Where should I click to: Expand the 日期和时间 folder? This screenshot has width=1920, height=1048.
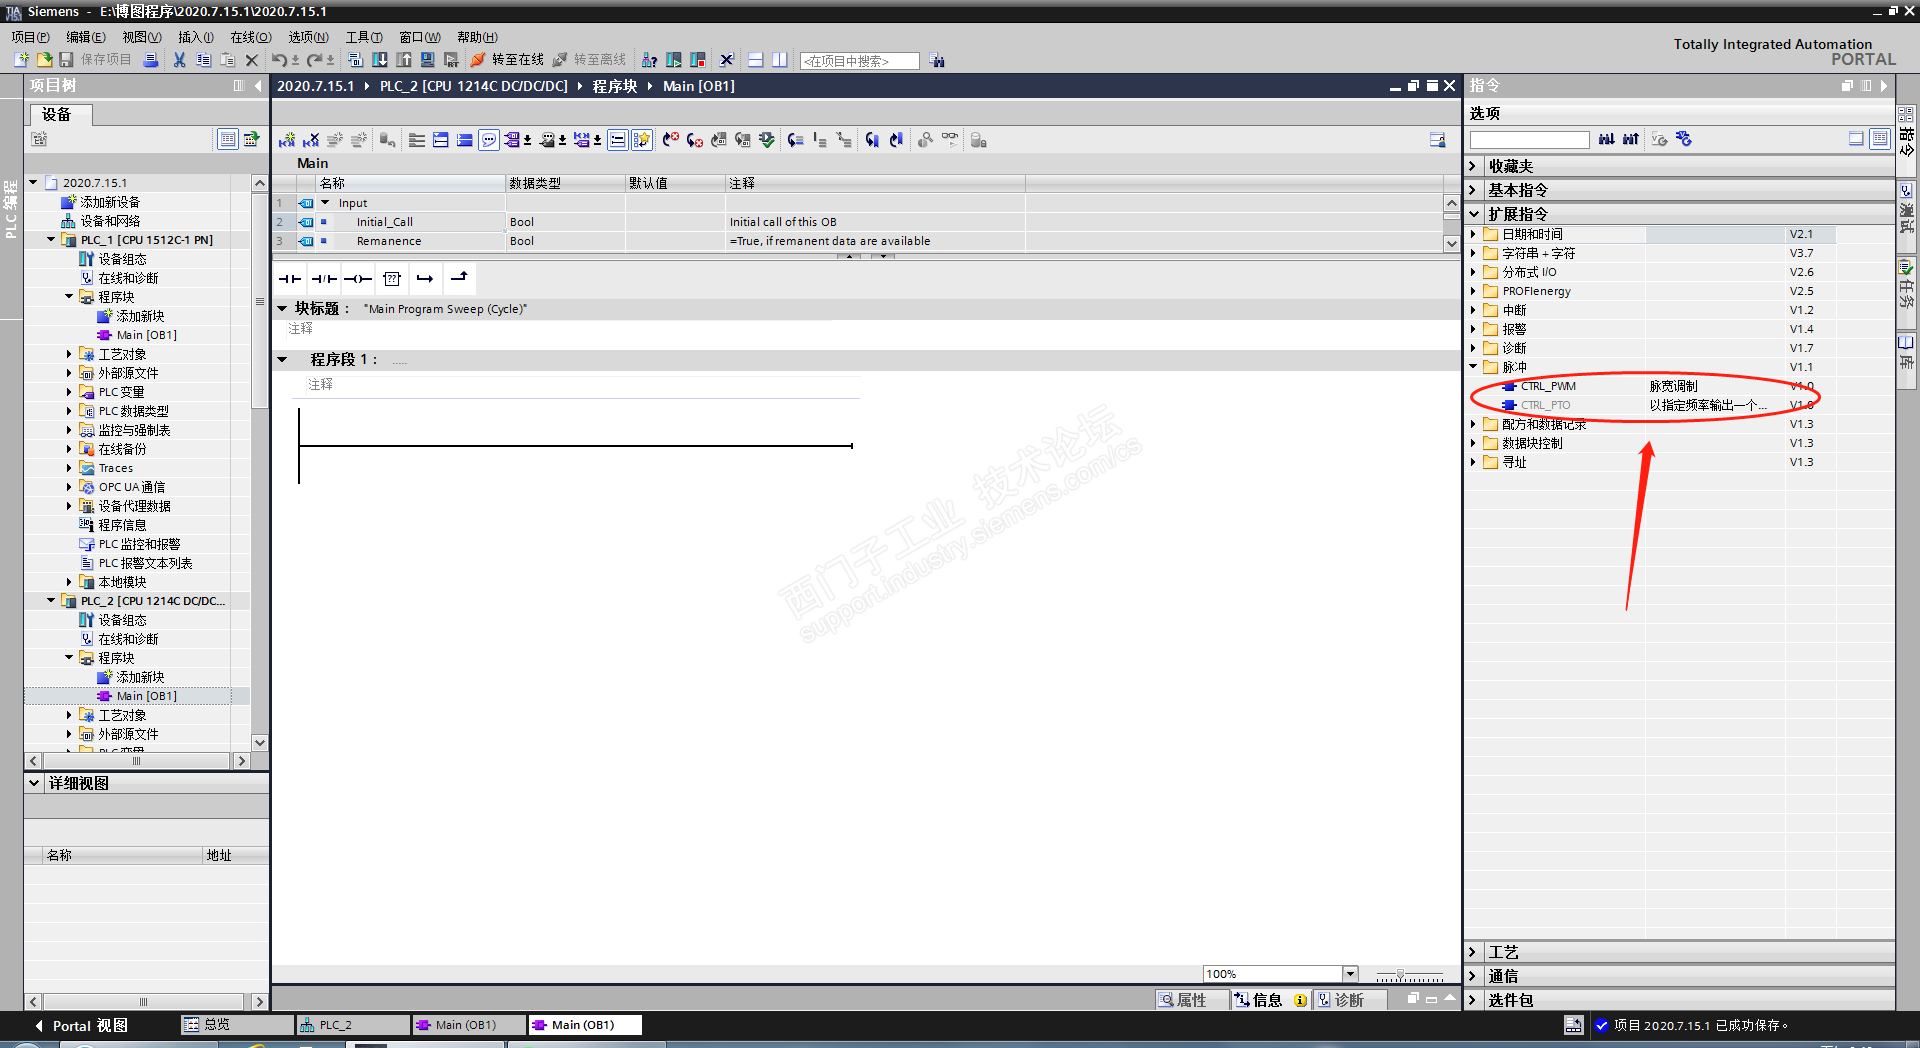click(1473, 234)
